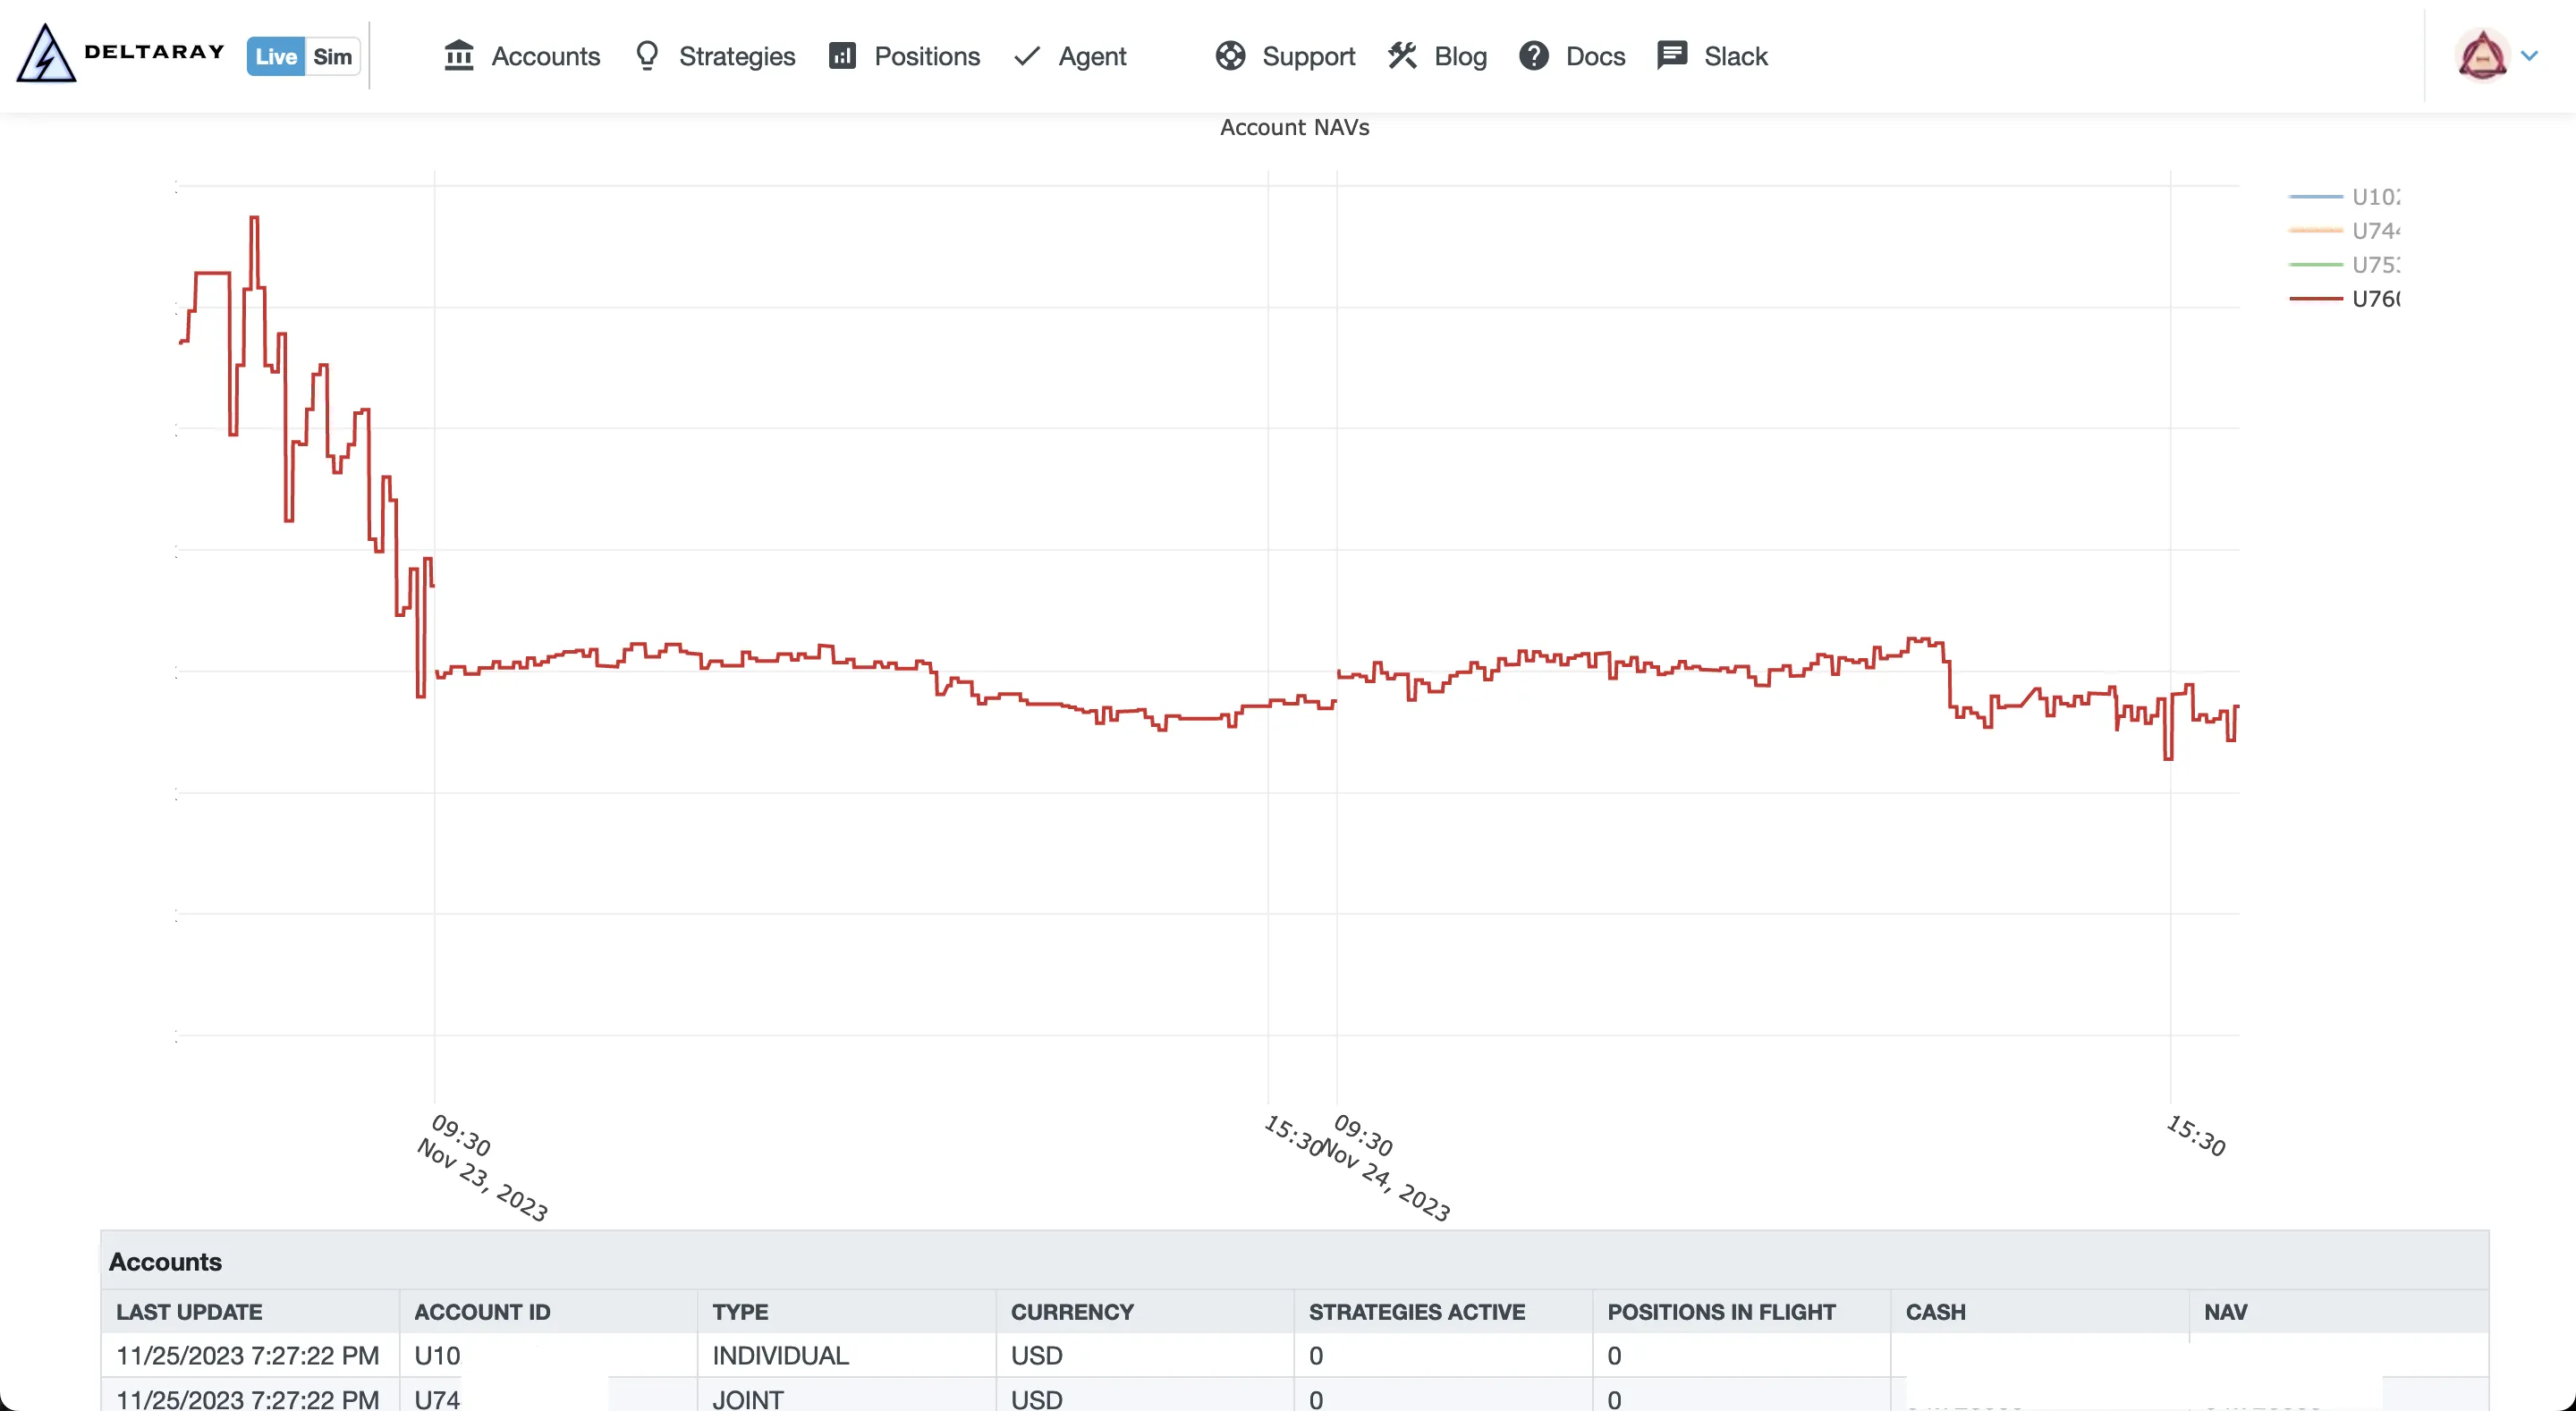The width and height of the screenshot is (2576, 1411).
Task: Click the Blog tools icon
Action: click(1402, 56)
